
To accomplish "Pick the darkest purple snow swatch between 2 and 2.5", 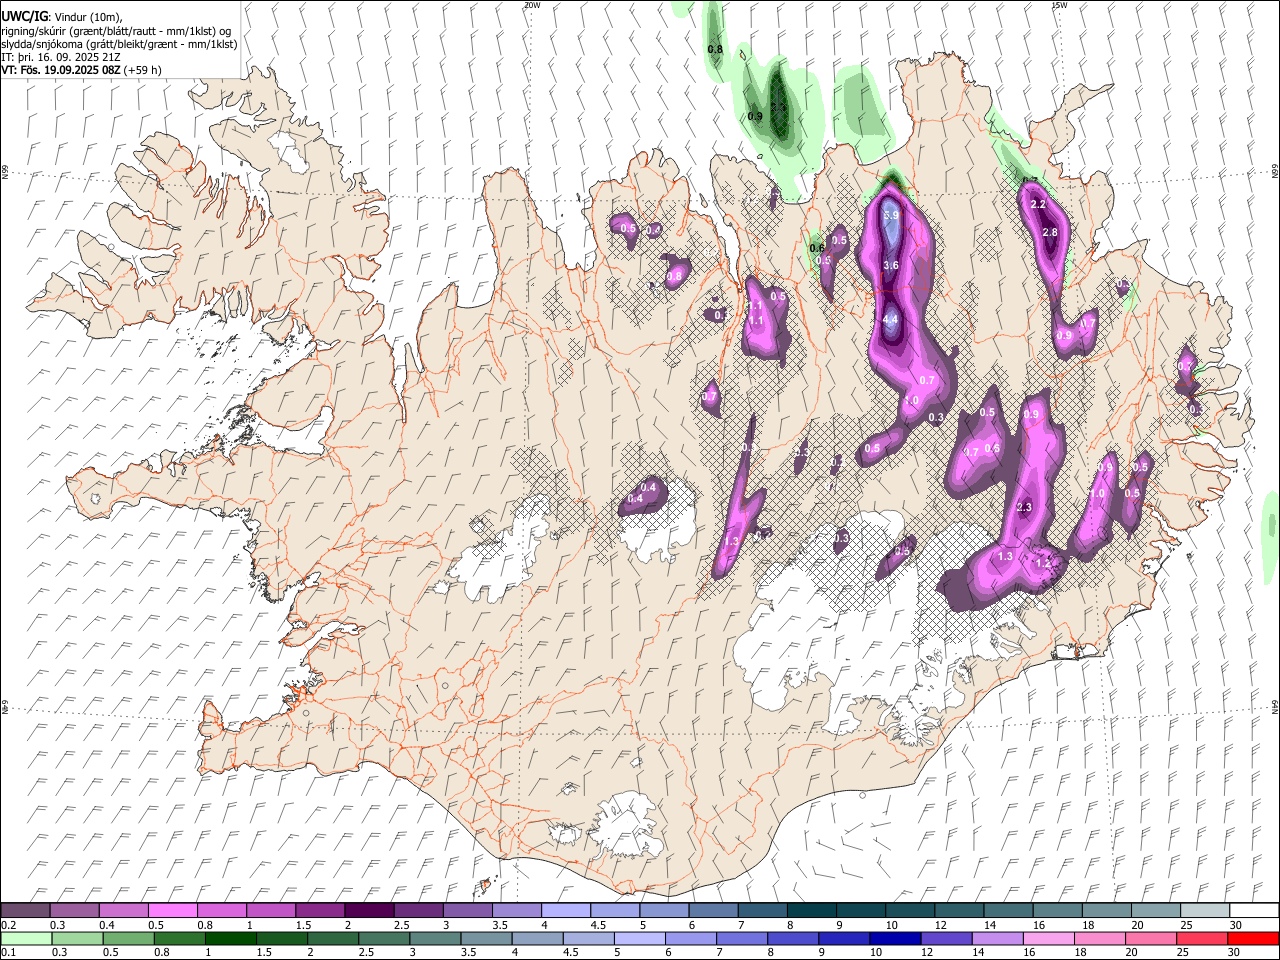I will pos(369,910).
